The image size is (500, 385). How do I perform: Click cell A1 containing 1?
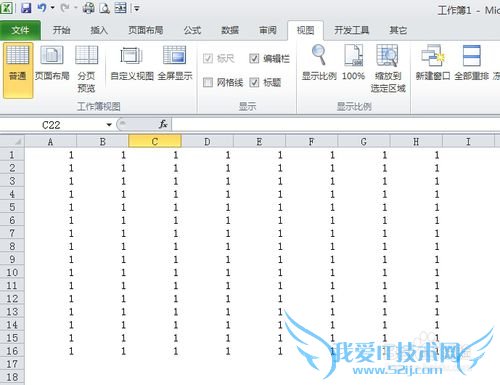51,155
